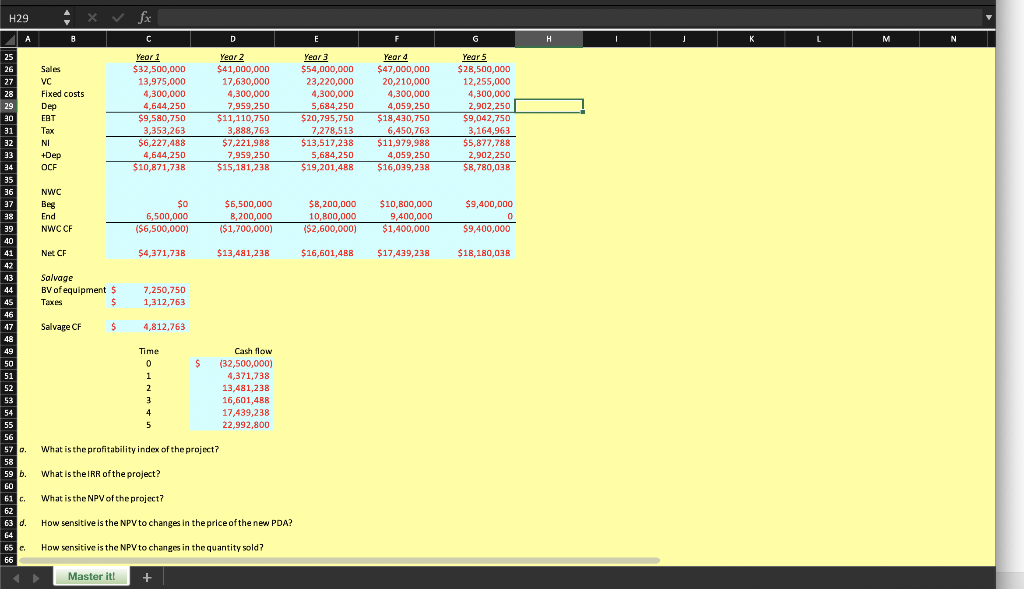Go to next sheet arrow

(36, 578)
